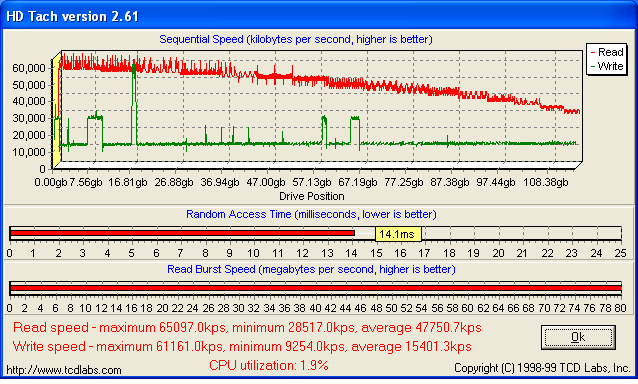Select the Write legend entry
Image resolution: width=638 pixels, height=384 pixels.
607,66
